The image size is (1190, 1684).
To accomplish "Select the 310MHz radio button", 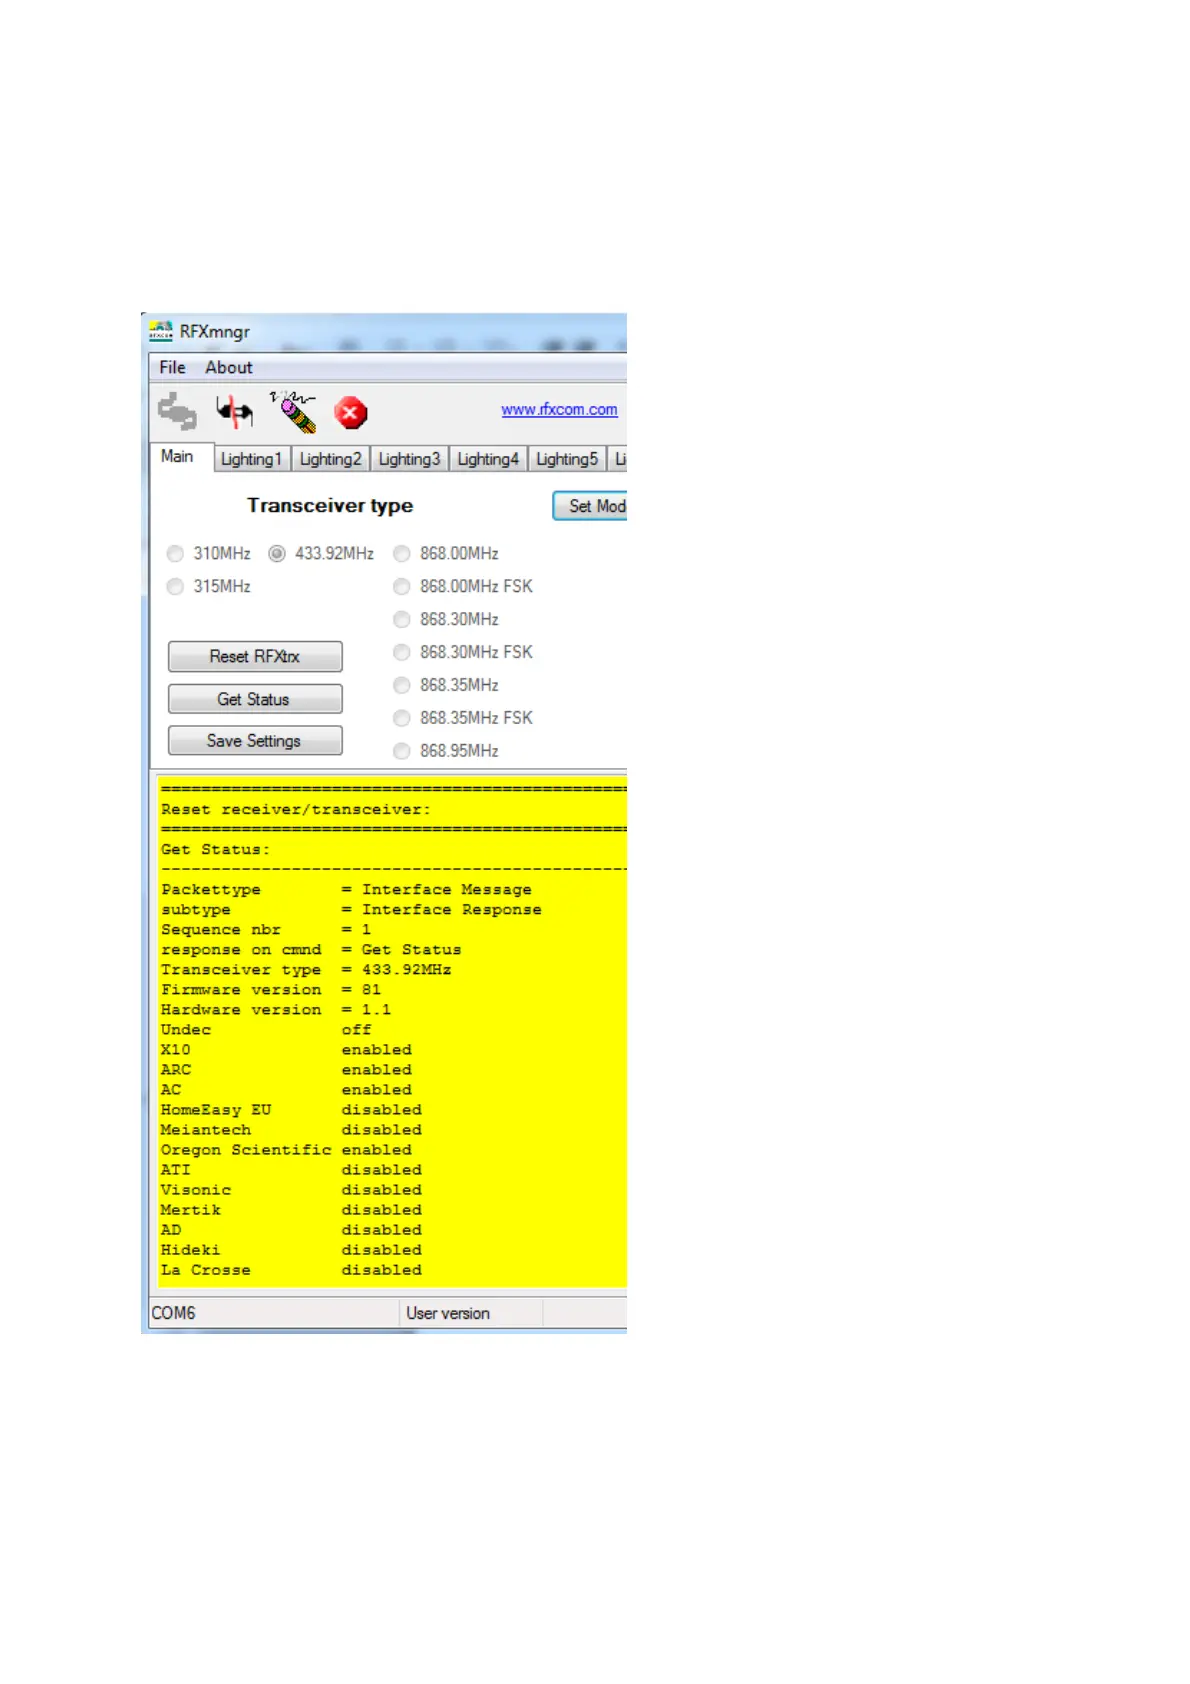I will (x=176, y=554).
